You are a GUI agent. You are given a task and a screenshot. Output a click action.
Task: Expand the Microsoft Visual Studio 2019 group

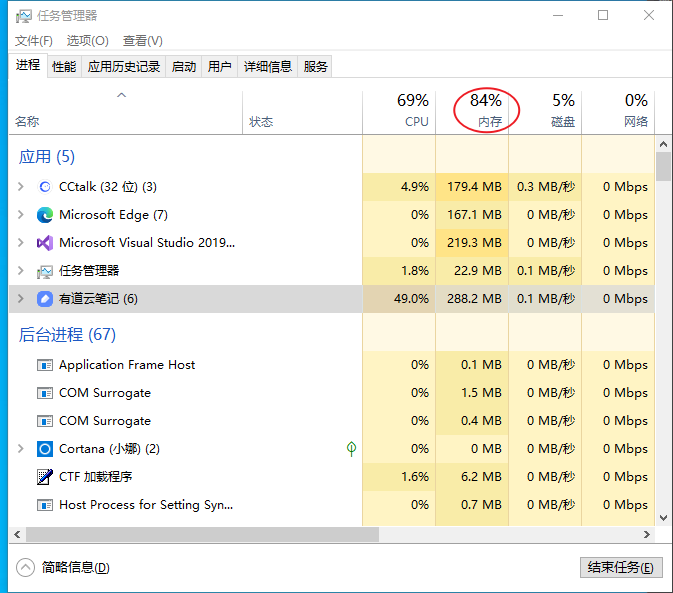point(20,242)
